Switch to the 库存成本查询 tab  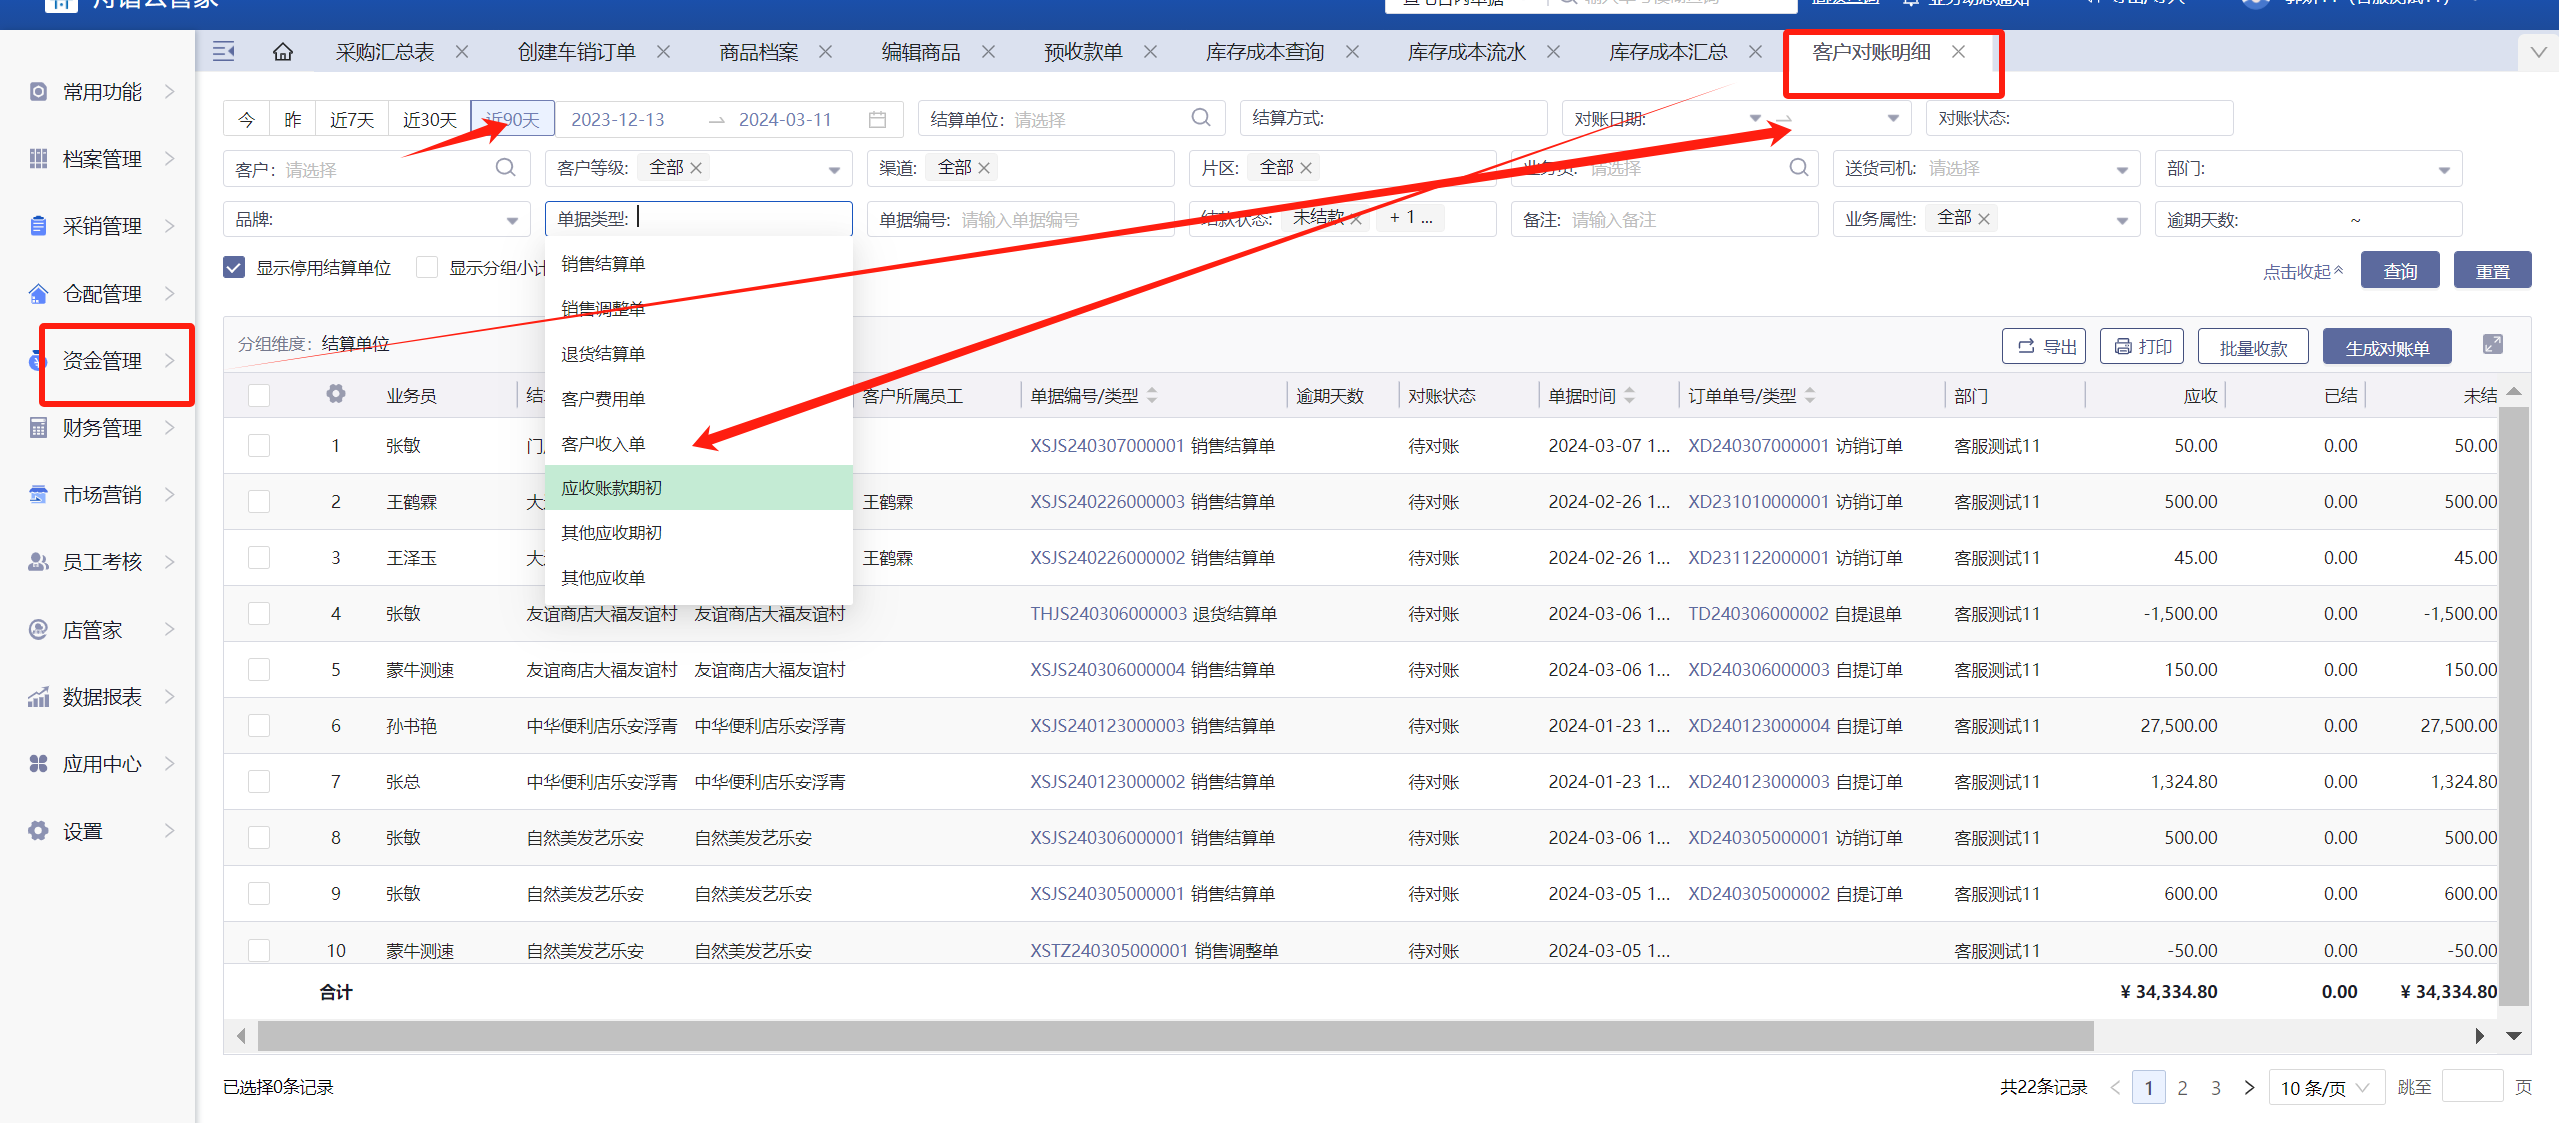[1264, 52]
